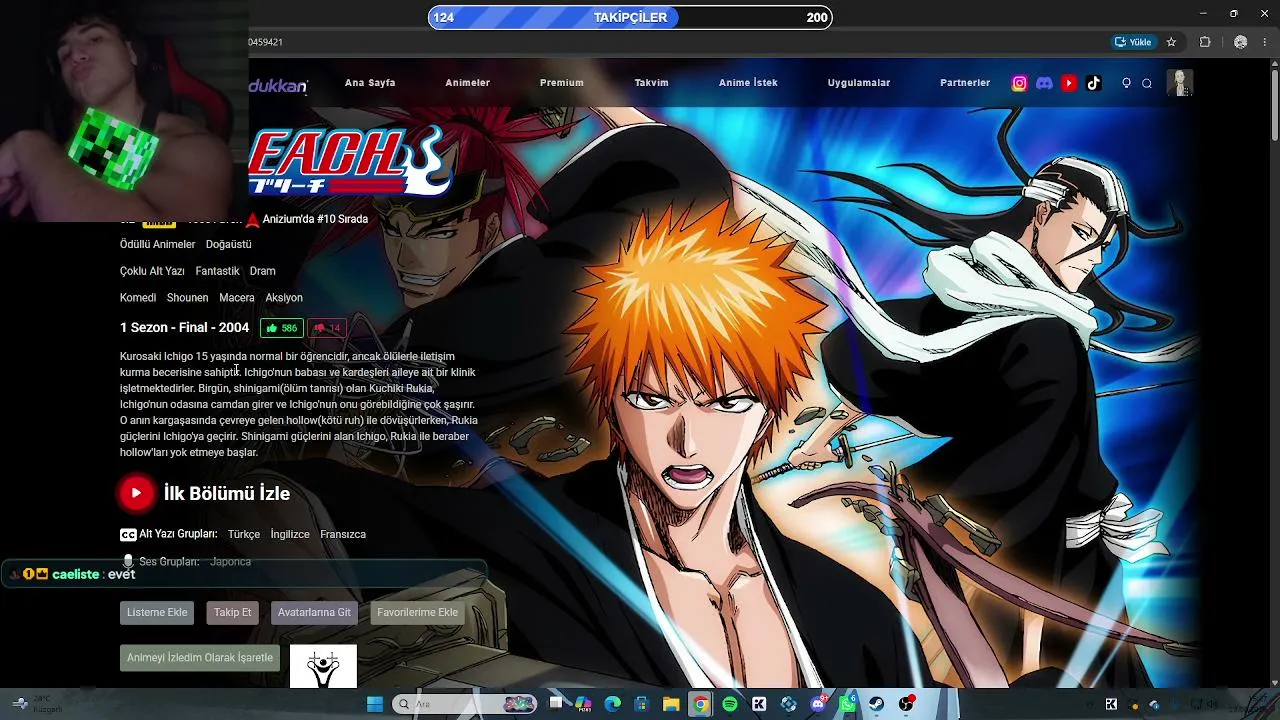The width and height of the screenshot is (1280, 720).
Task: Click the white avatar thumbnail below the buttons
Action: tap(323, 666)
